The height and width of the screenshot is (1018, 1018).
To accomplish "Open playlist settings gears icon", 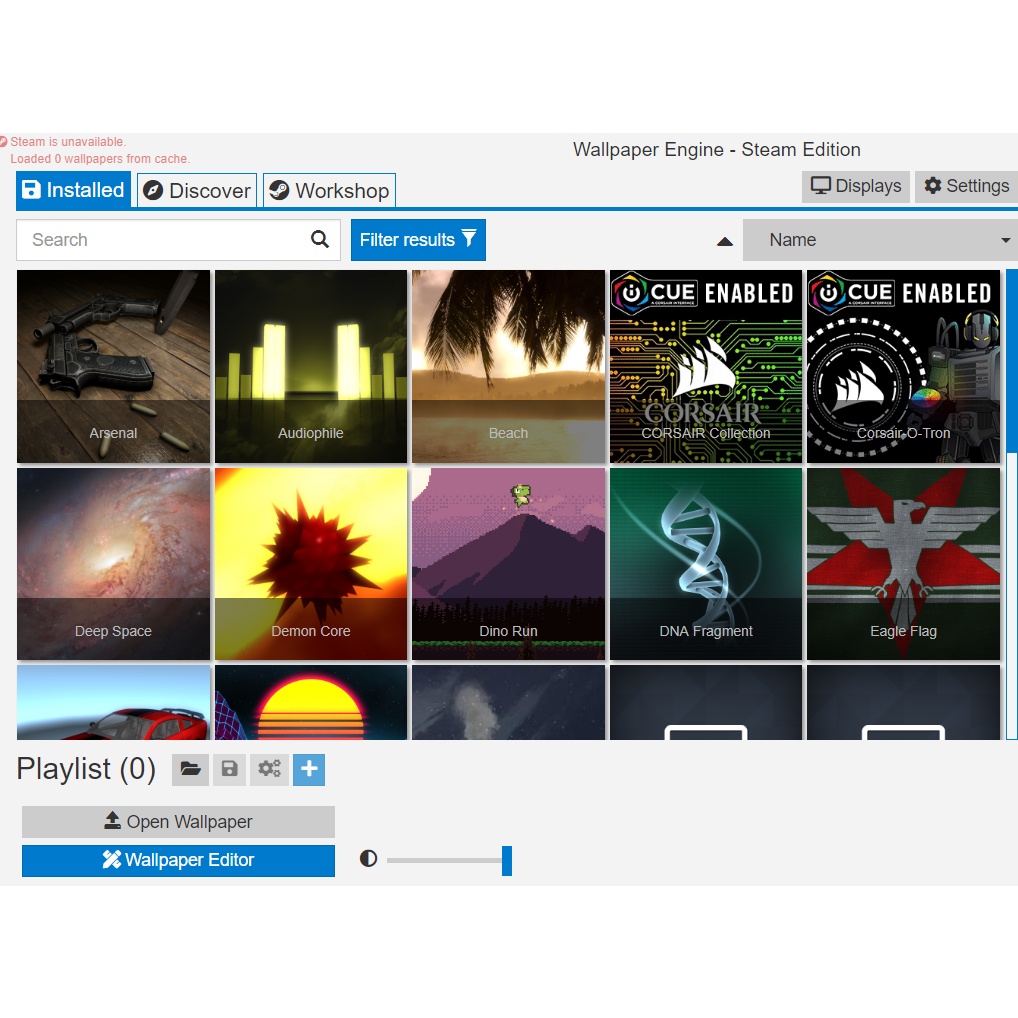I will coord(269,769).
